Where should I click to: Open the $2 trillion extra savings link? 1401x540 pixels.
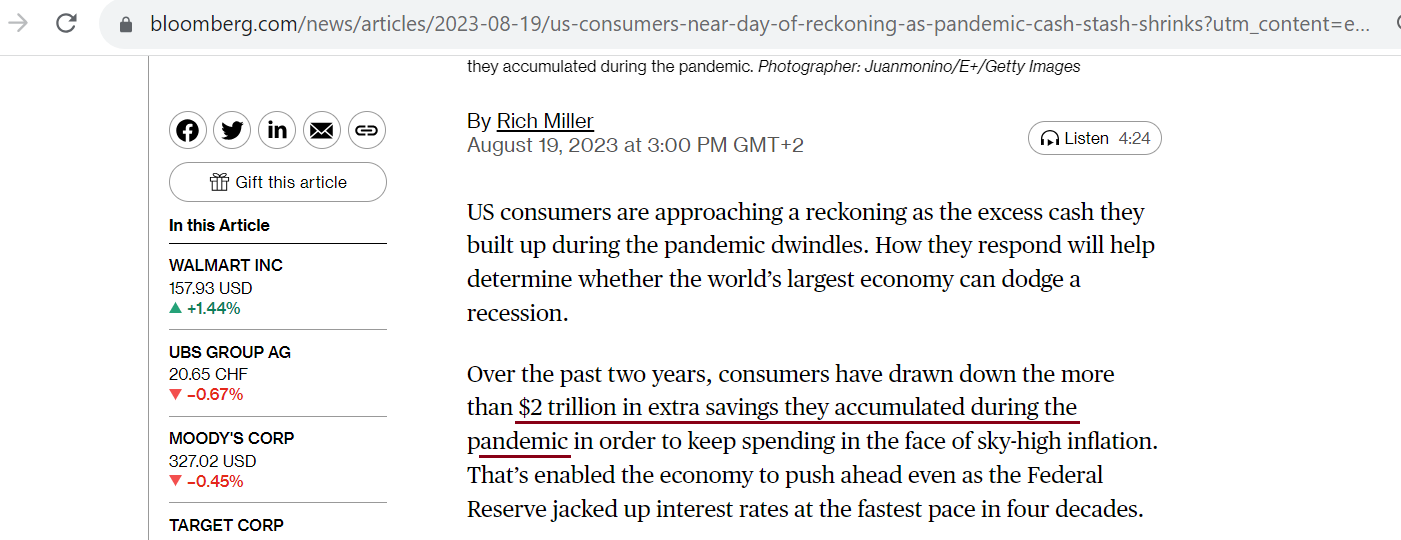[797, 407]
